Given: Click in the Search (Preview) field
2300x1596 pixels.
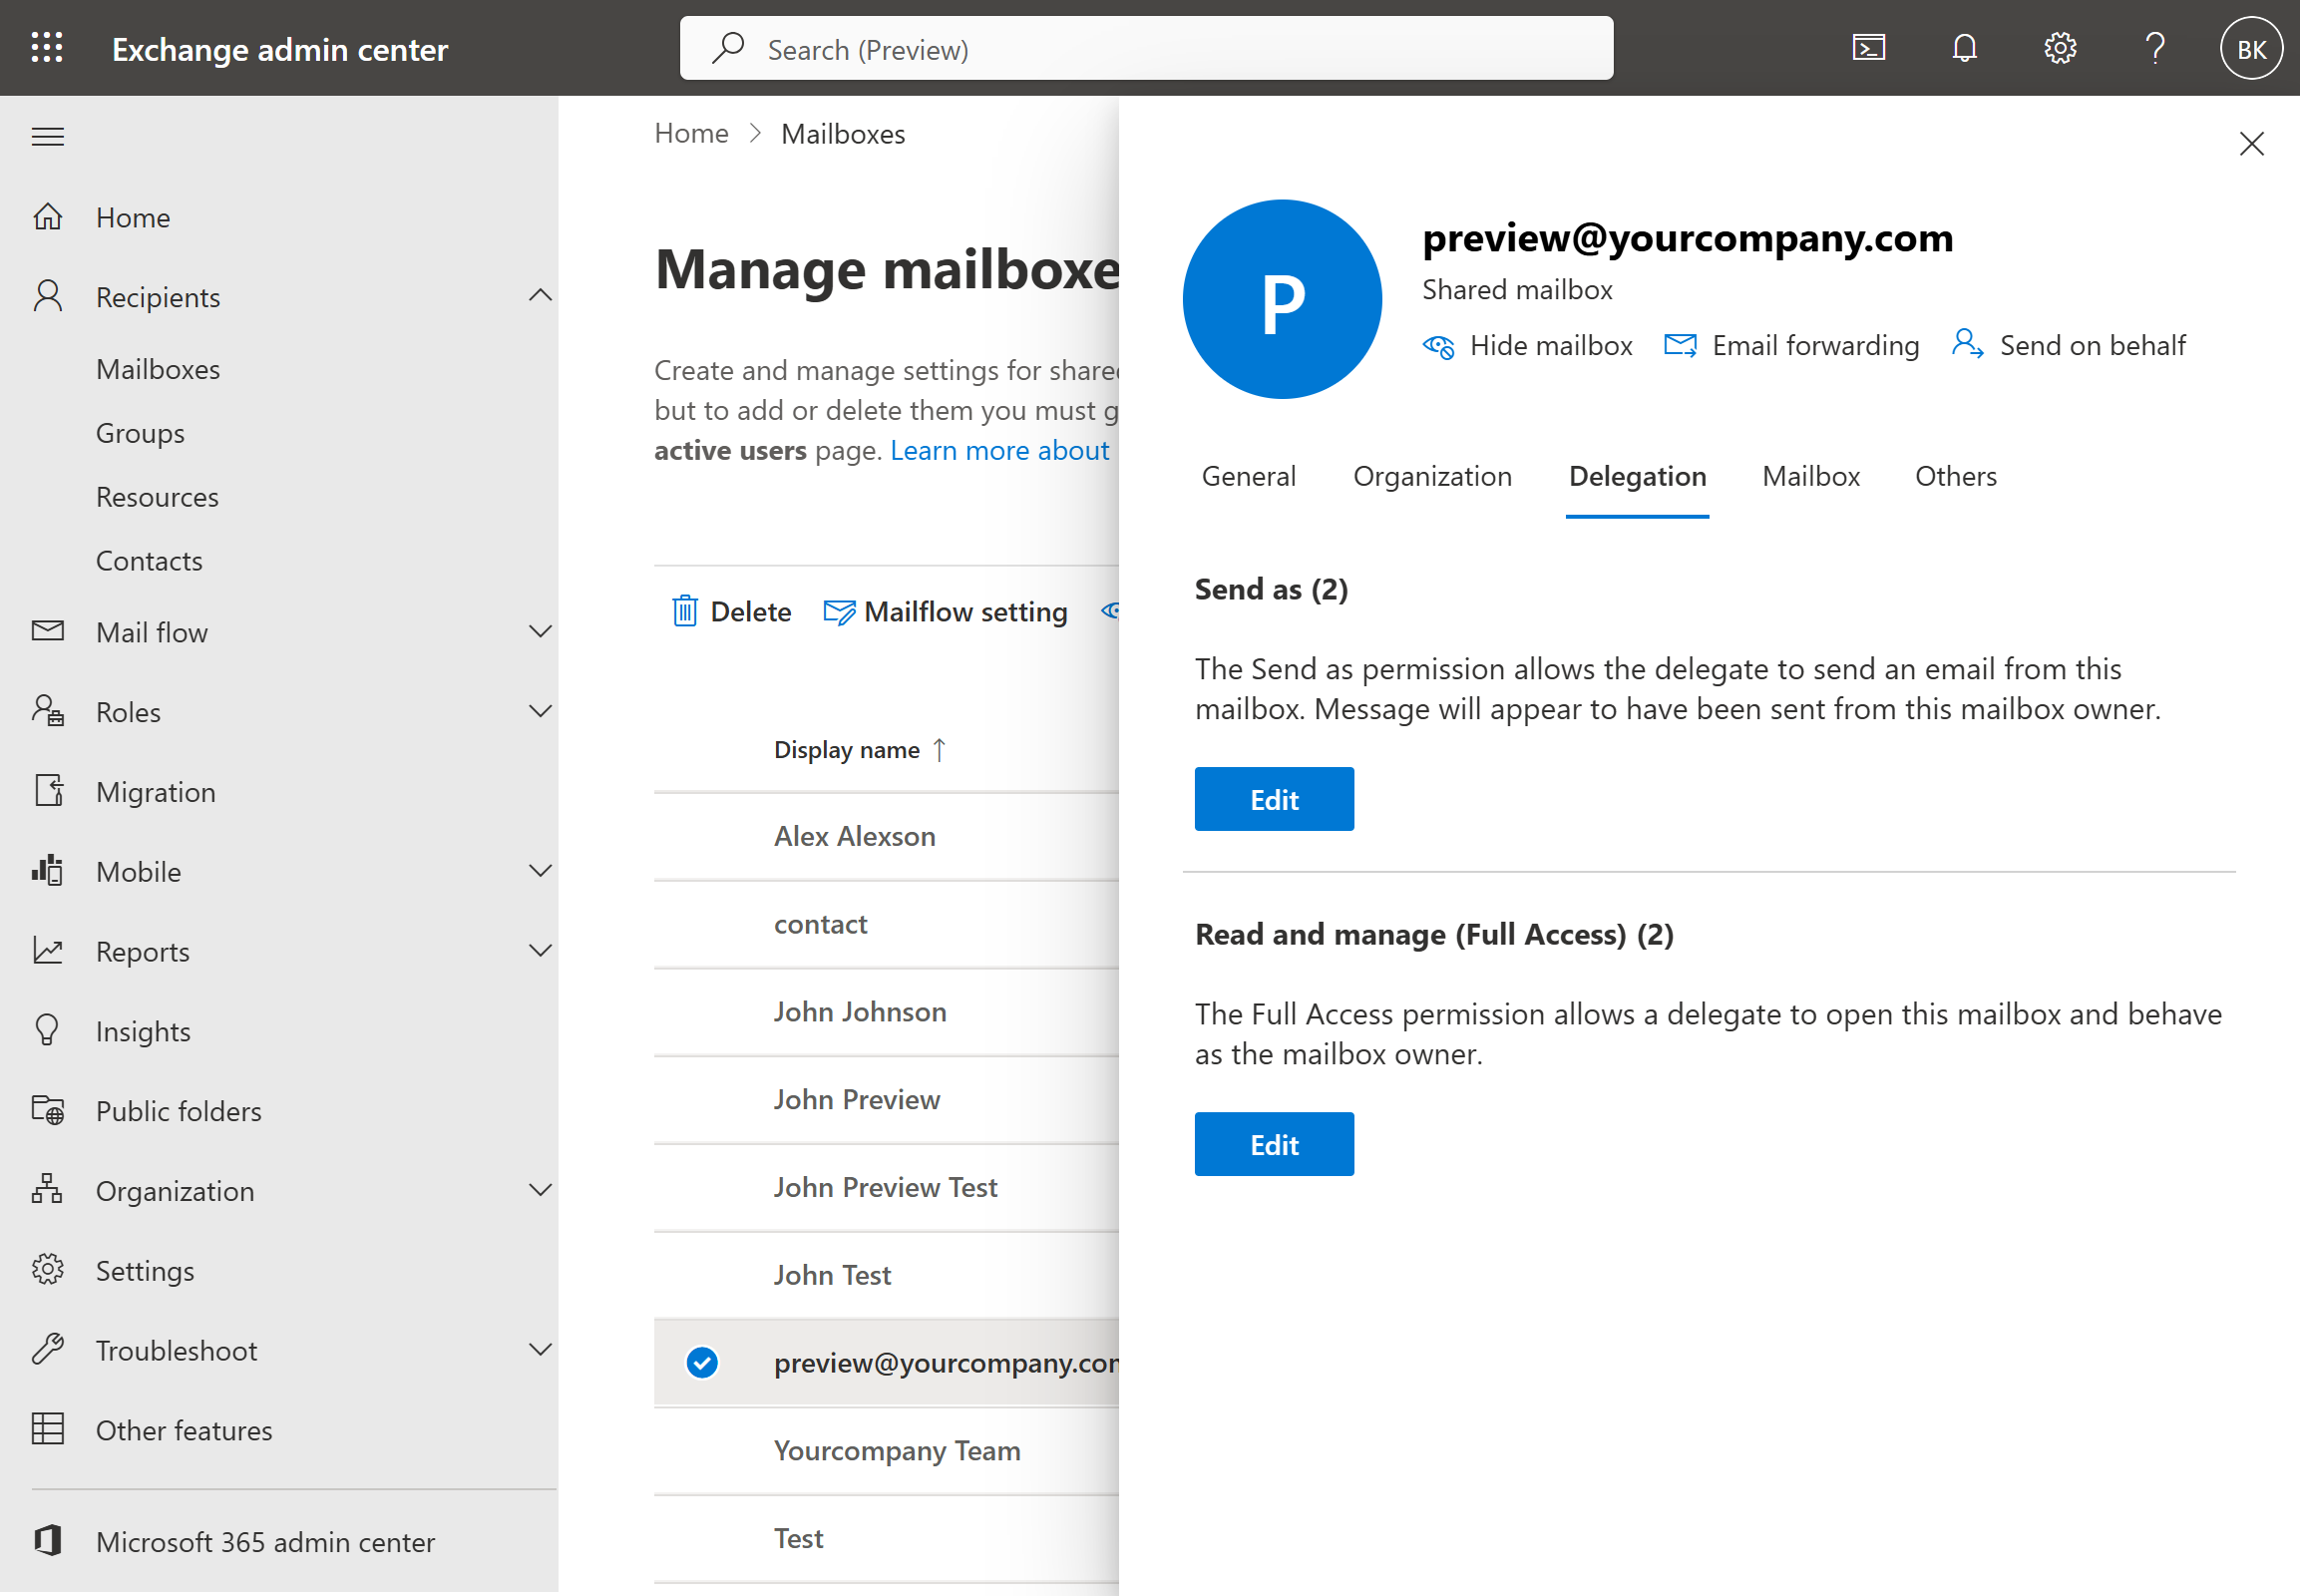Looking at the screenshot, I should point(1146,48).
